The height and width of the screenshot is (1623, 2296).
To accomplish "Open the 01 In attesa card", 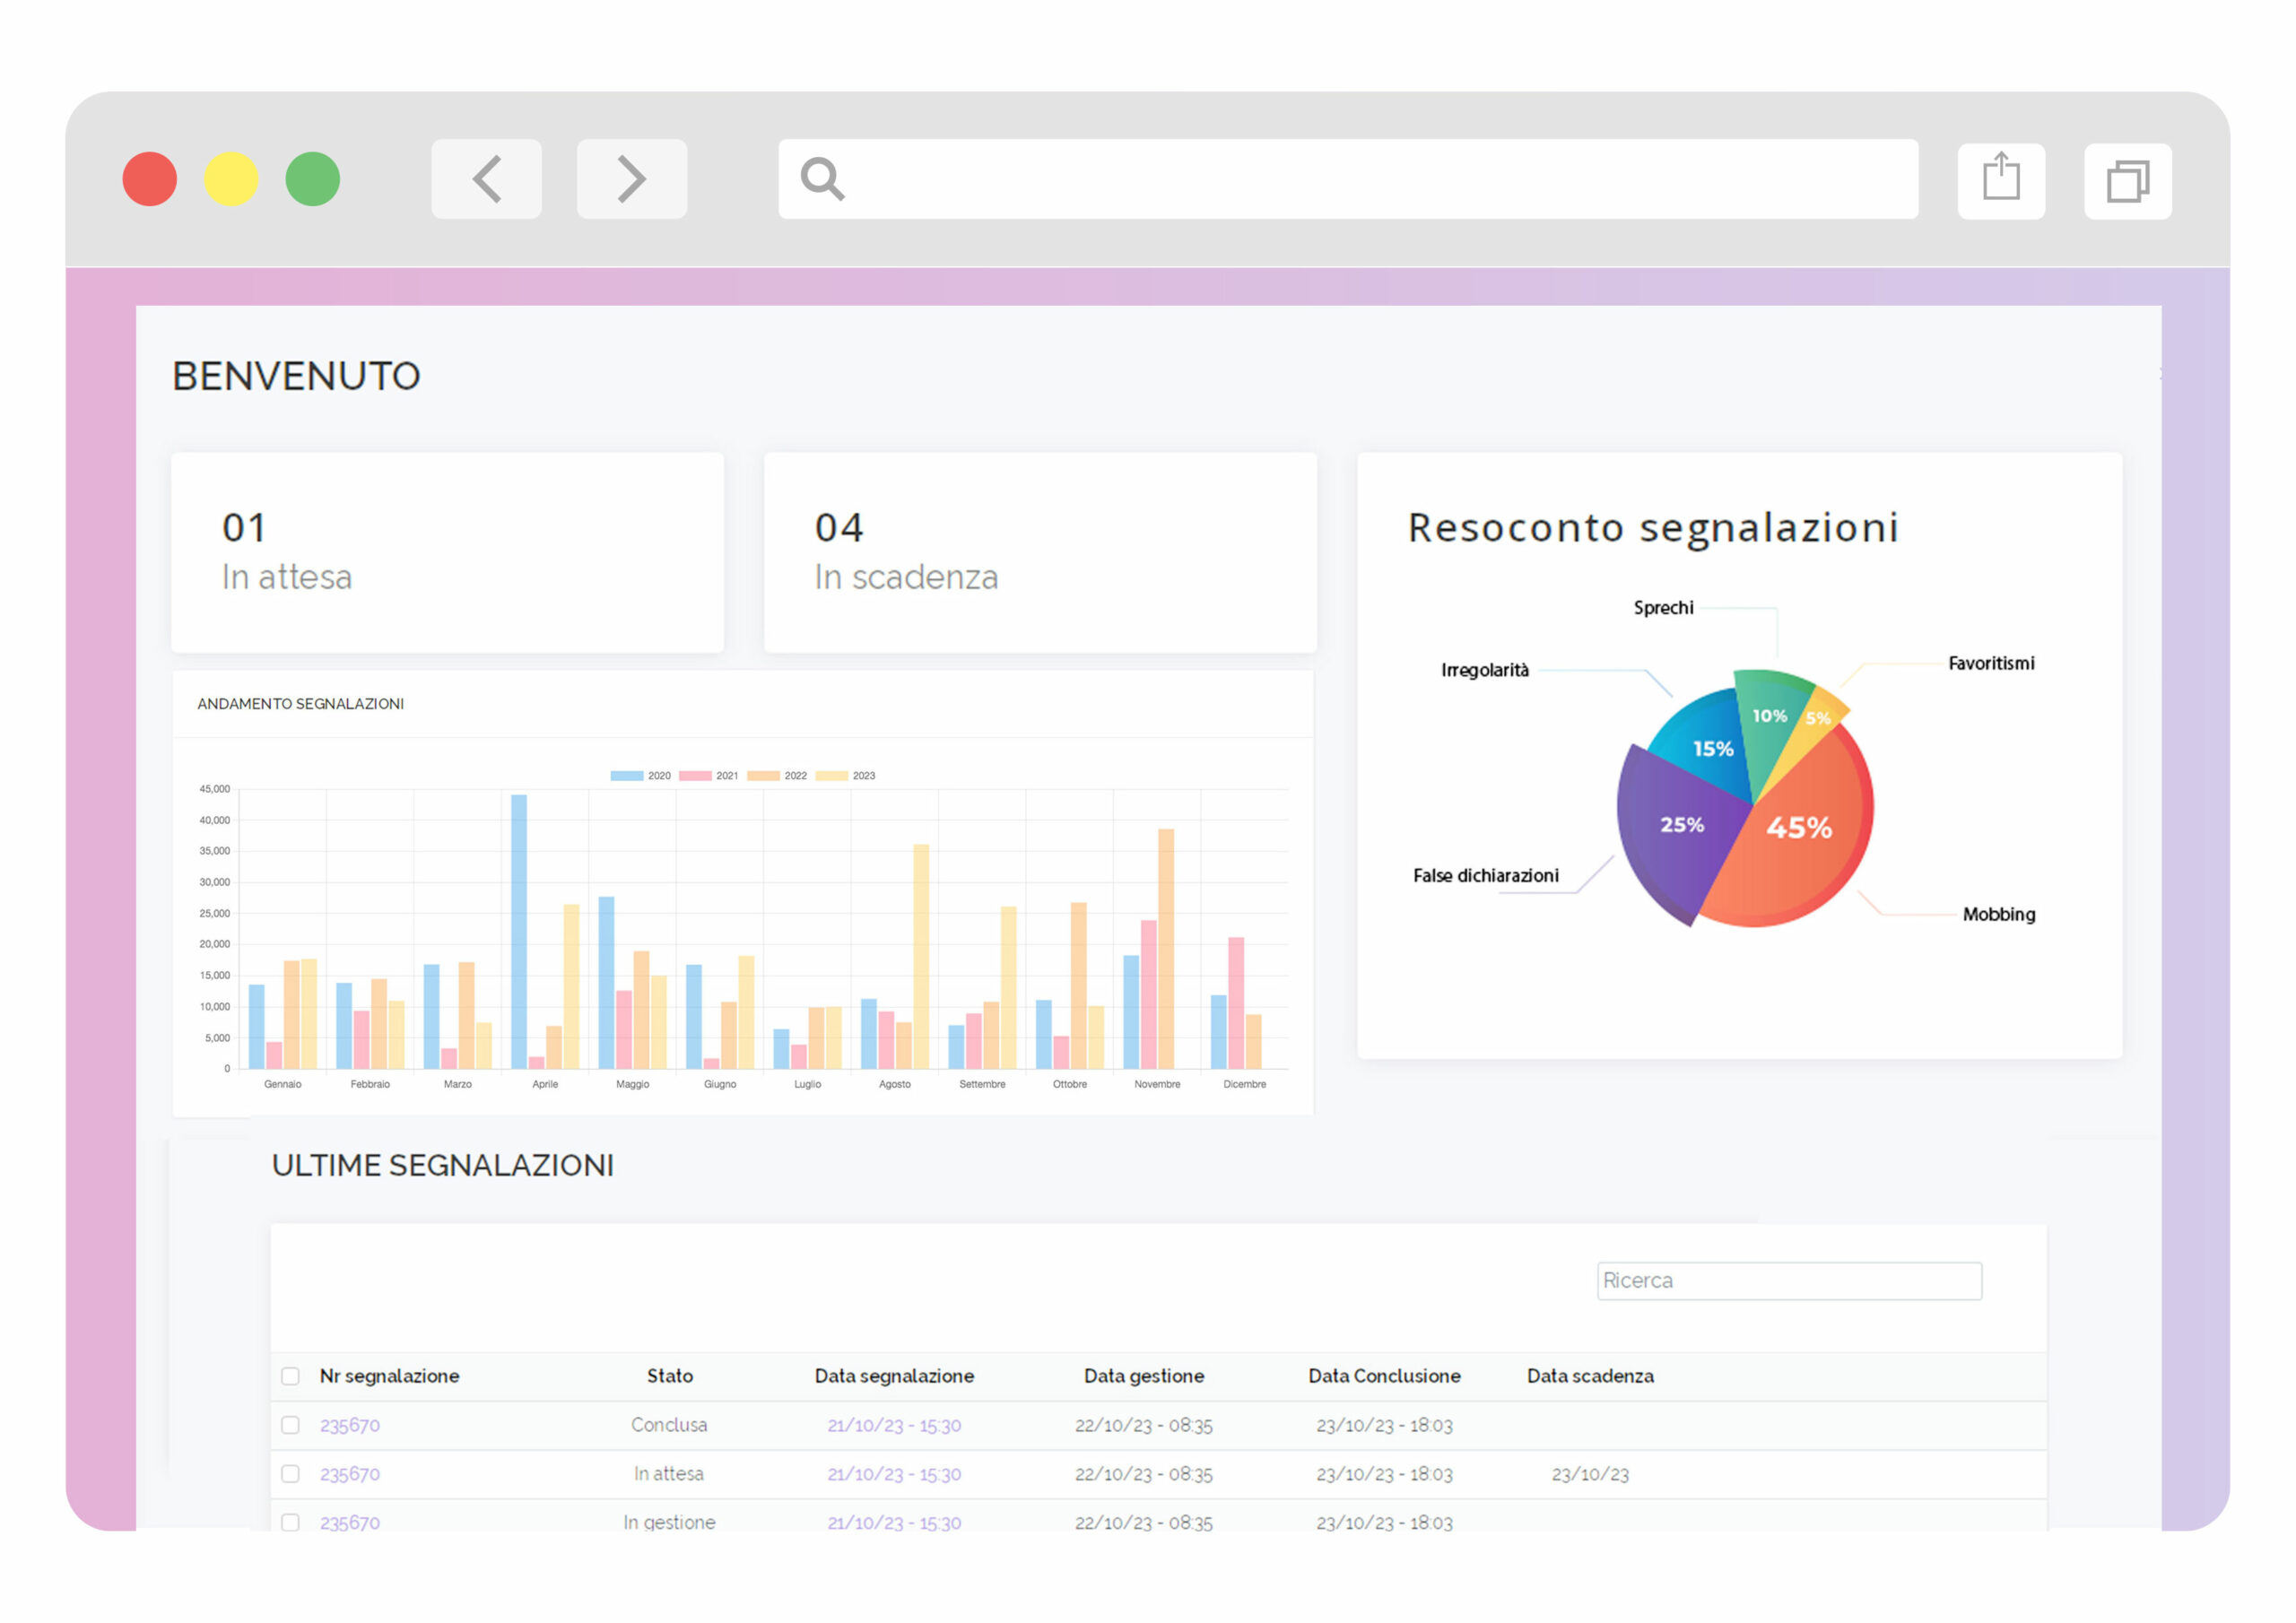I will [447, 552].
